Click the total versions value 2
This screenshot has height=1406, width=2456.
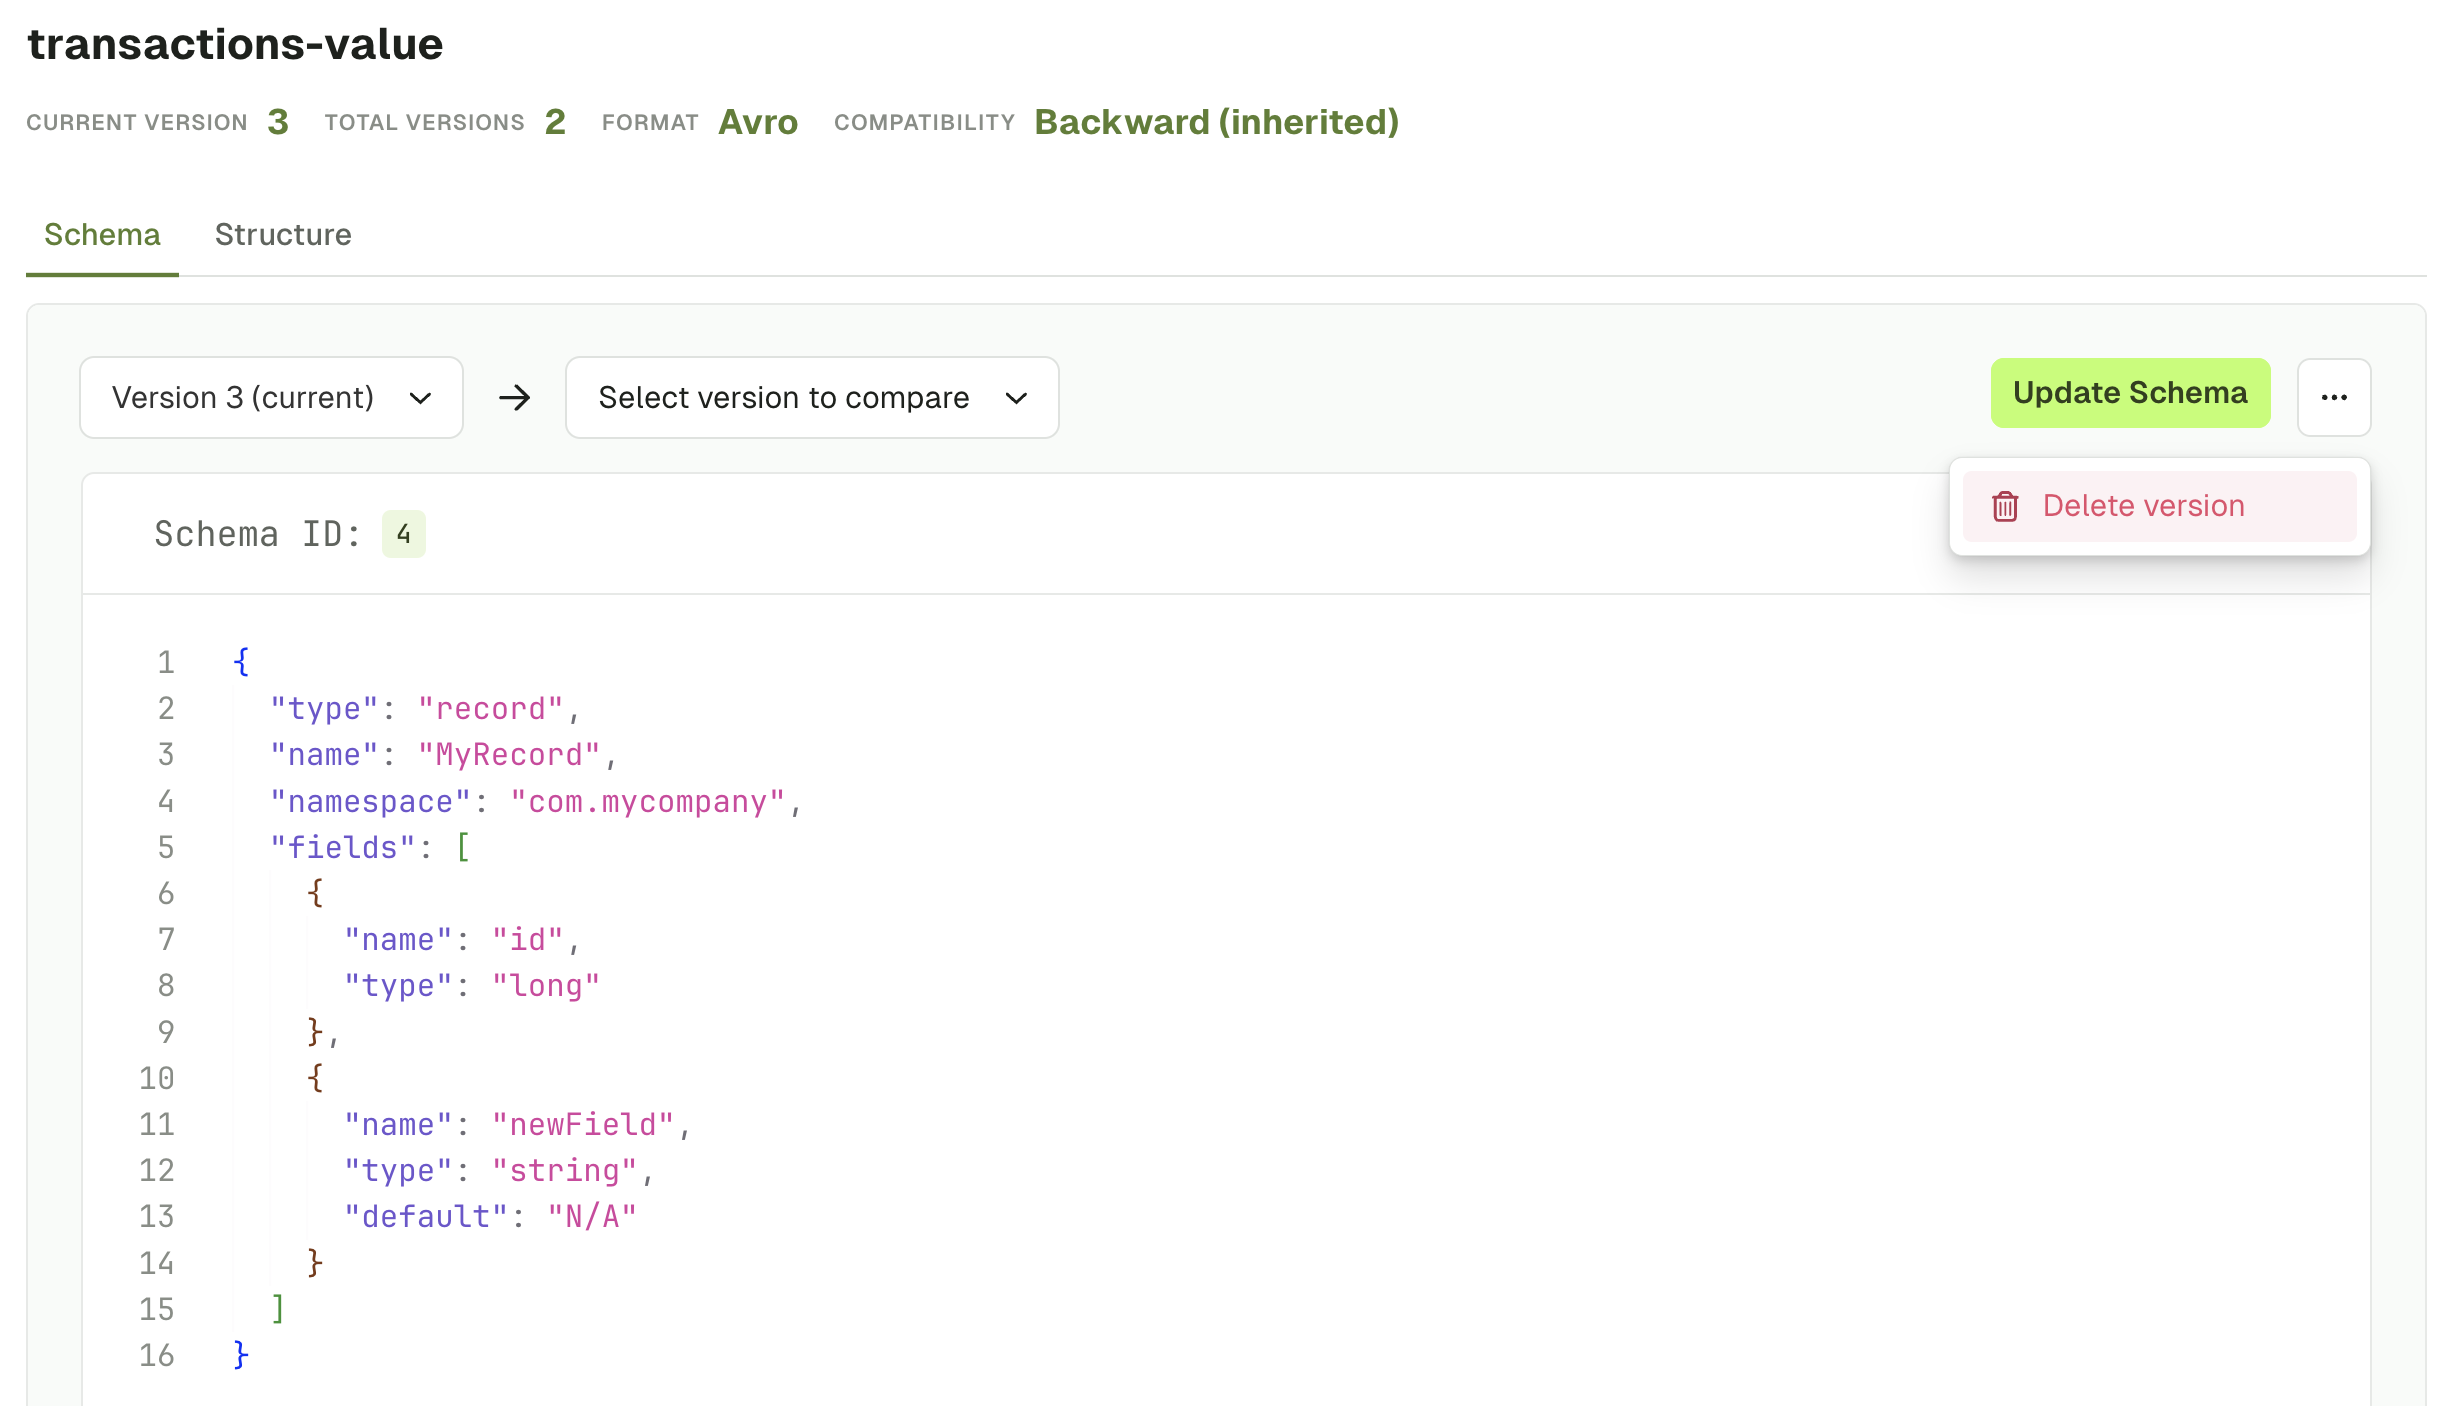coord(555,122)
